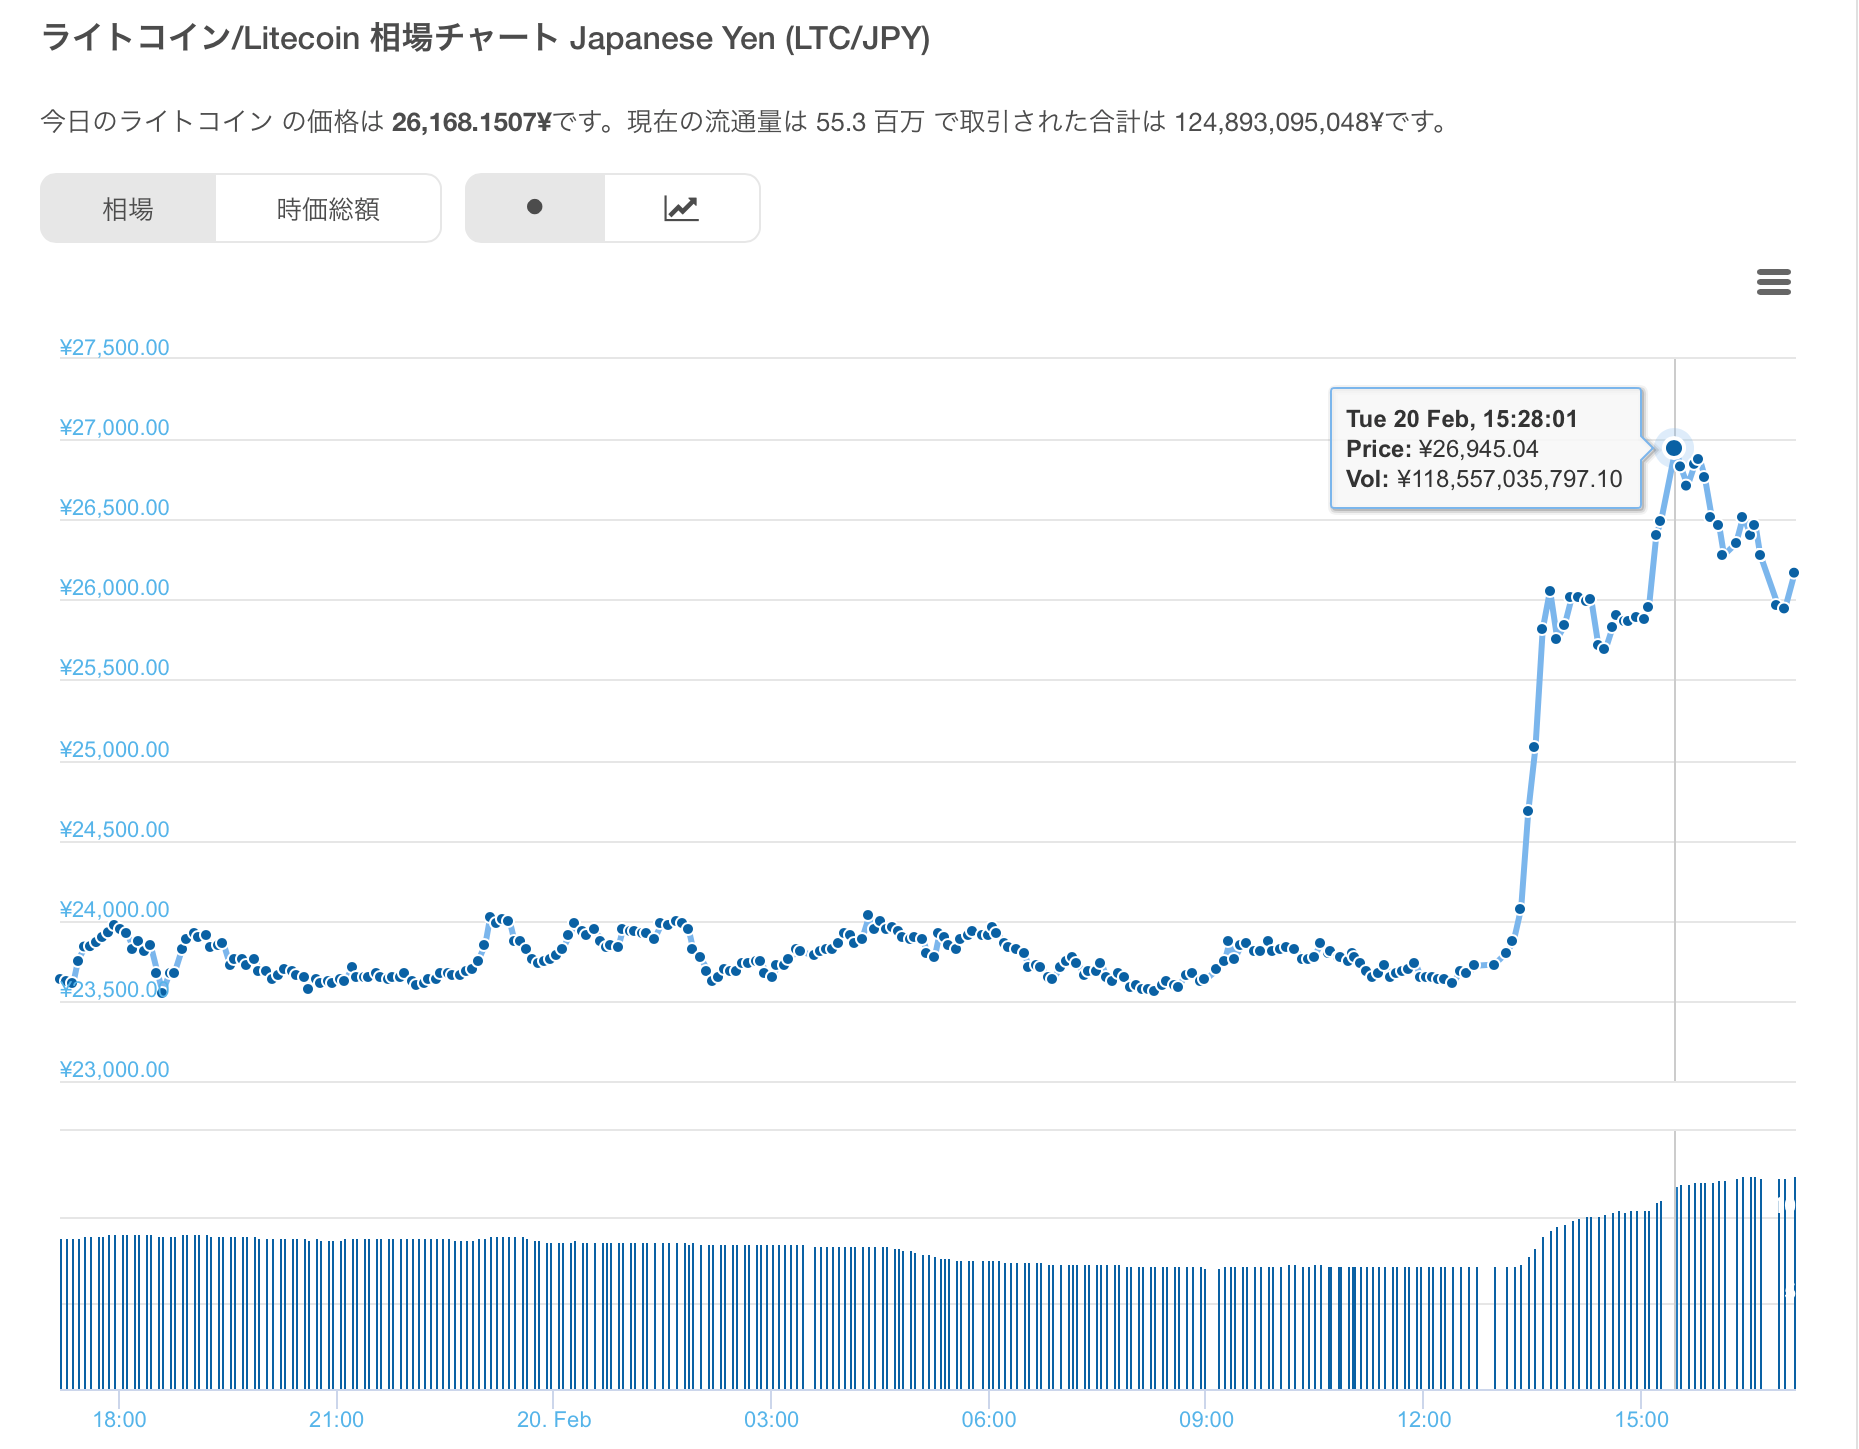1859x1449 pixels.
Task: Click the ¥26,500.00 axis label
Action: pyautogui.click(x=114, y=507)
